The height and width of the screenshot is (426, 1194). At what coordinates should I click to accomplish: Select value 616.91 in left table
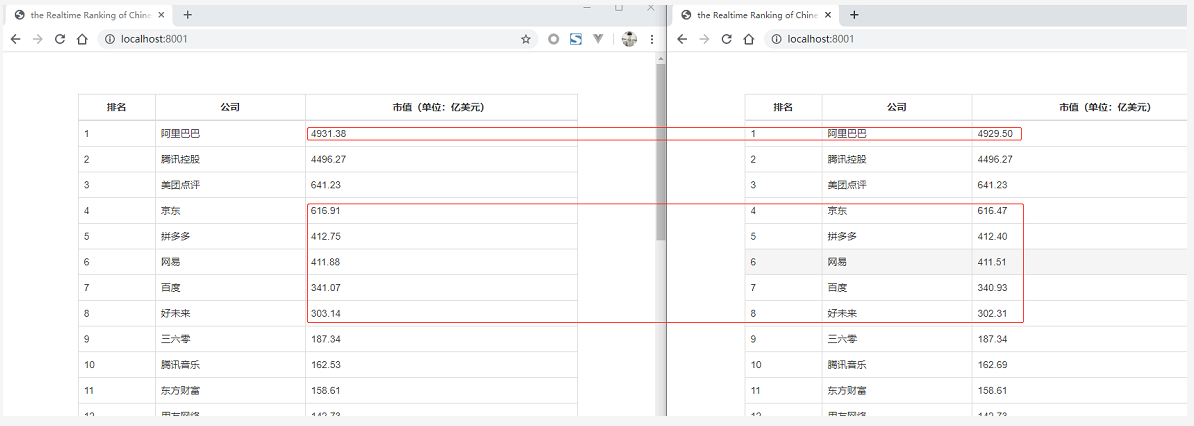coord(326,210)
